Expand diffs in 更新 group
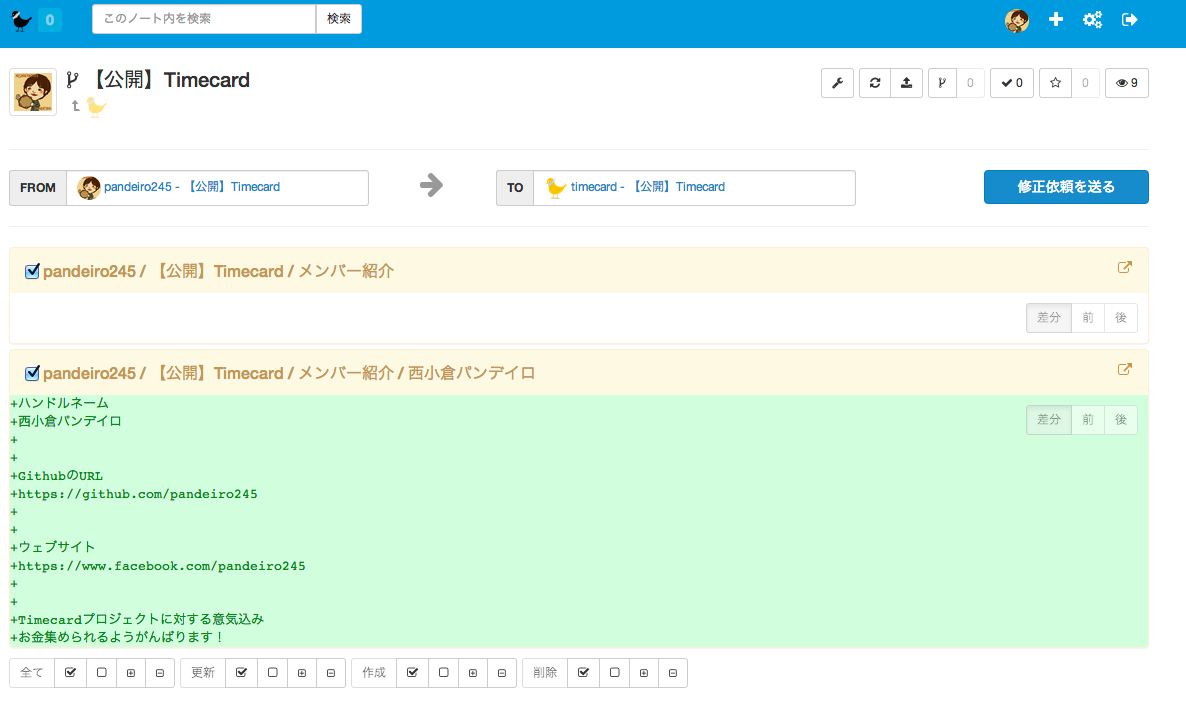The width and height of the screenshot is (1186, 707). coord(302,673)
